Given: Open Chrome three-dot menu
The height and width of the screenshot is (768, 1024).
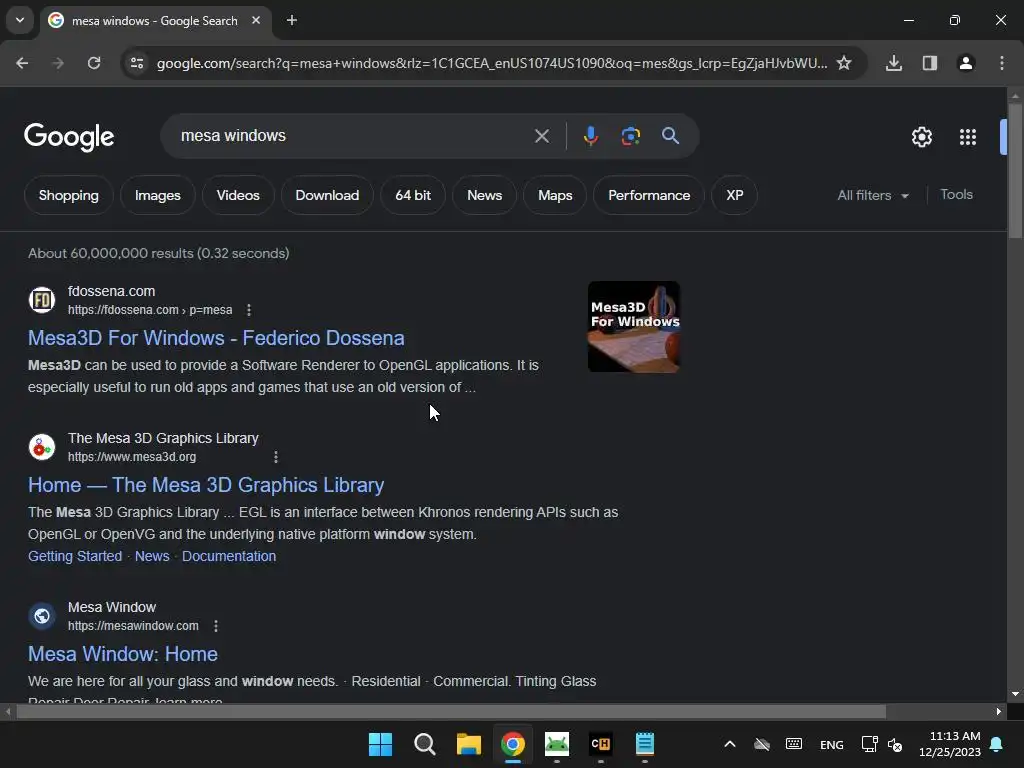Looking at the screenshot, I should pyautogui.click(x=1002, y=63).
